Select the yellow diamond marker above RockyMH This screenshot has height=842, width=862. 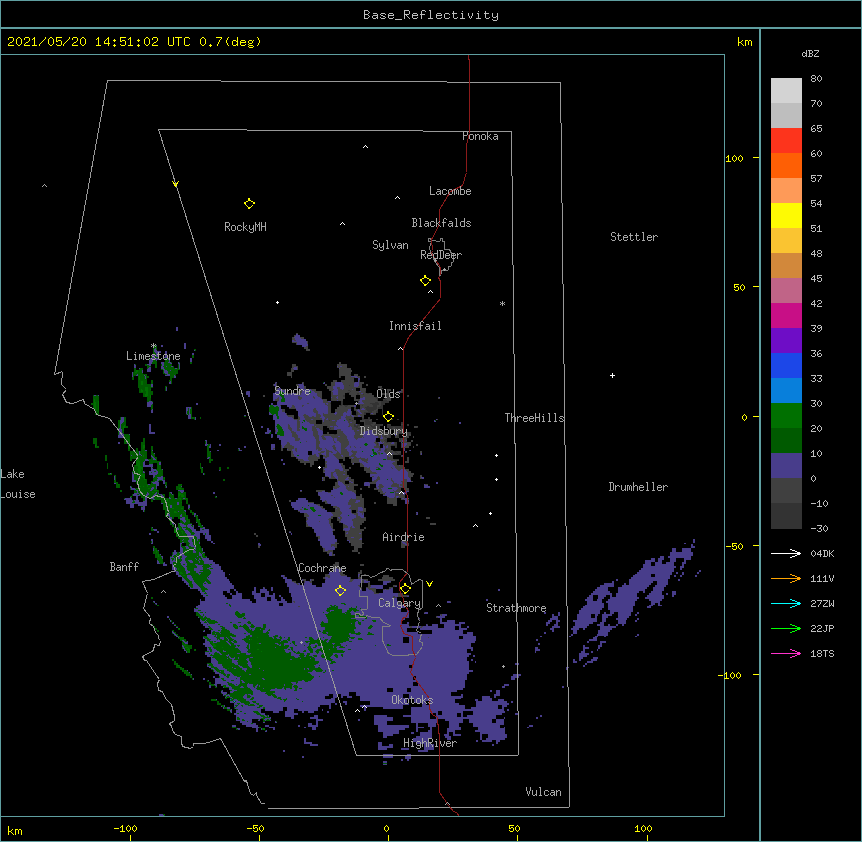249,204
